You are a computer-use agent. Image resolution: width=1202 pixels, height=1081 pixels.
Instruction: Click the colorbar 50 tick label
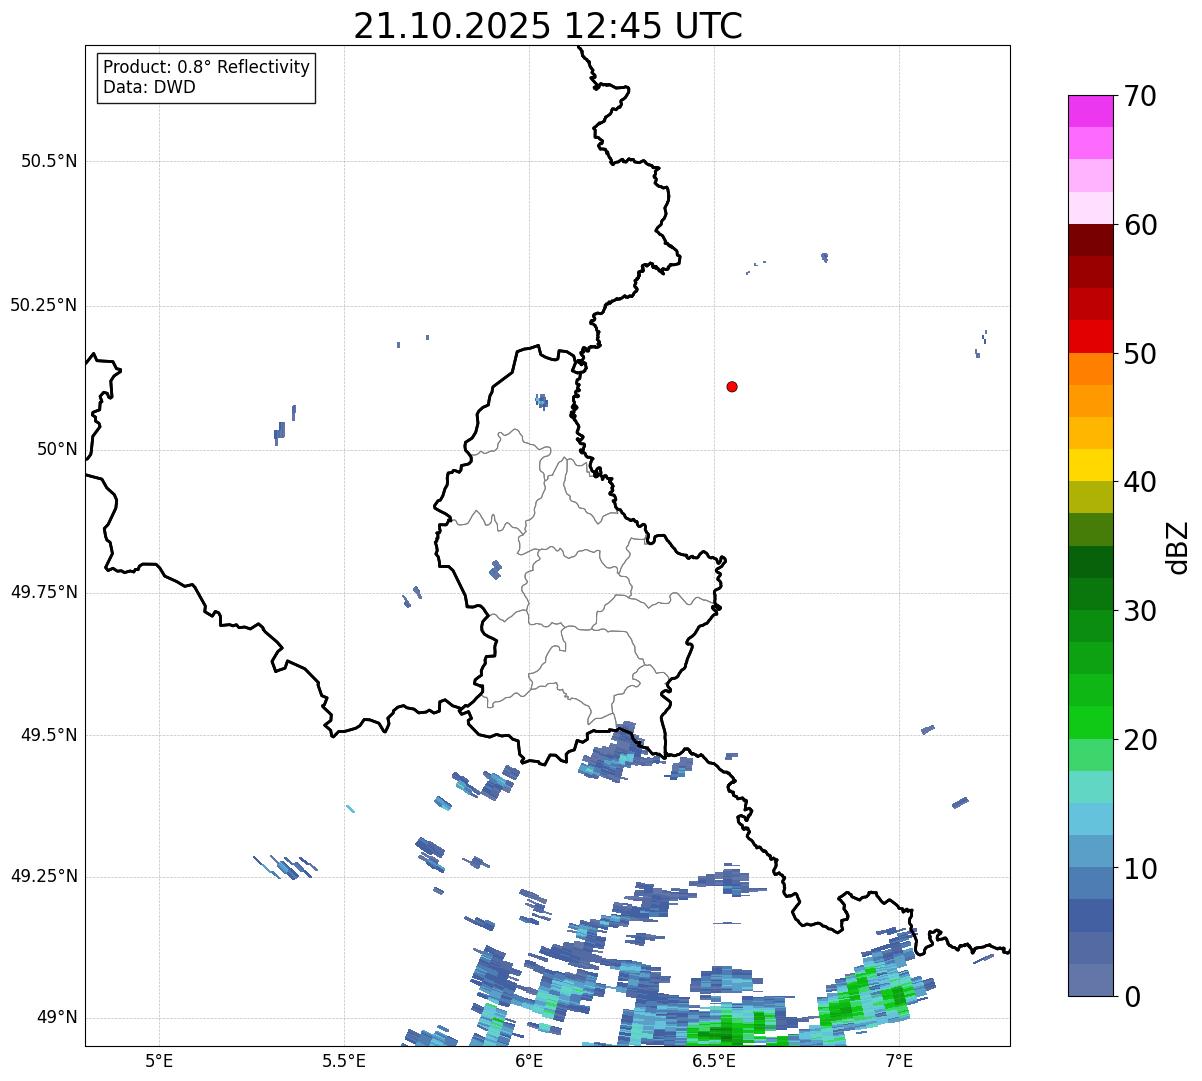1140,354
